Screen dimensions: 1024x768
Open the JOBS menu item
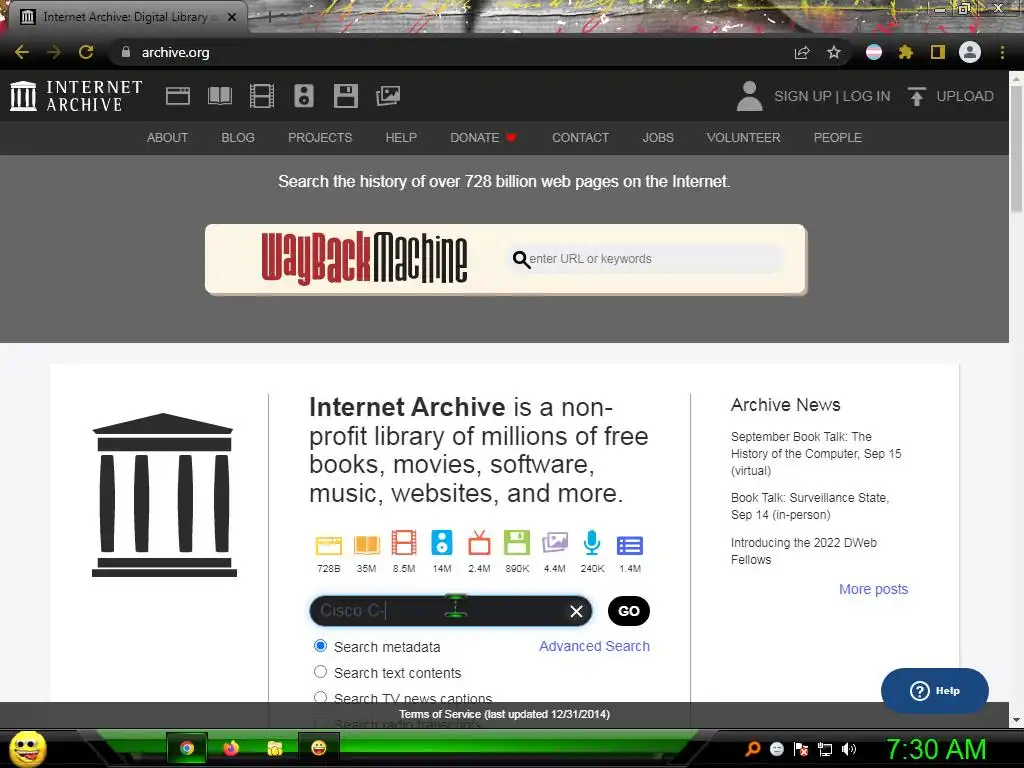(658, 138)
